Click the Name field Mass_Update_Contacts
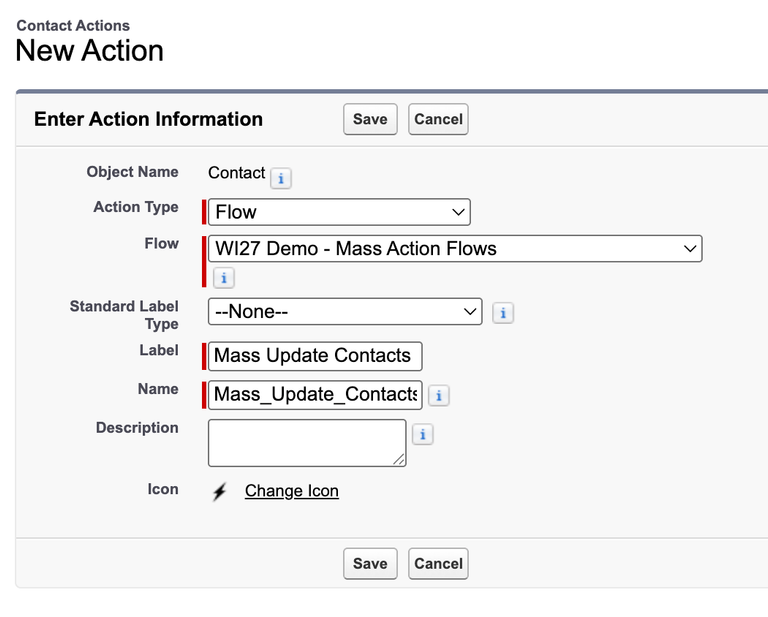The image size is (768, 617). click(x=315, y=395)
